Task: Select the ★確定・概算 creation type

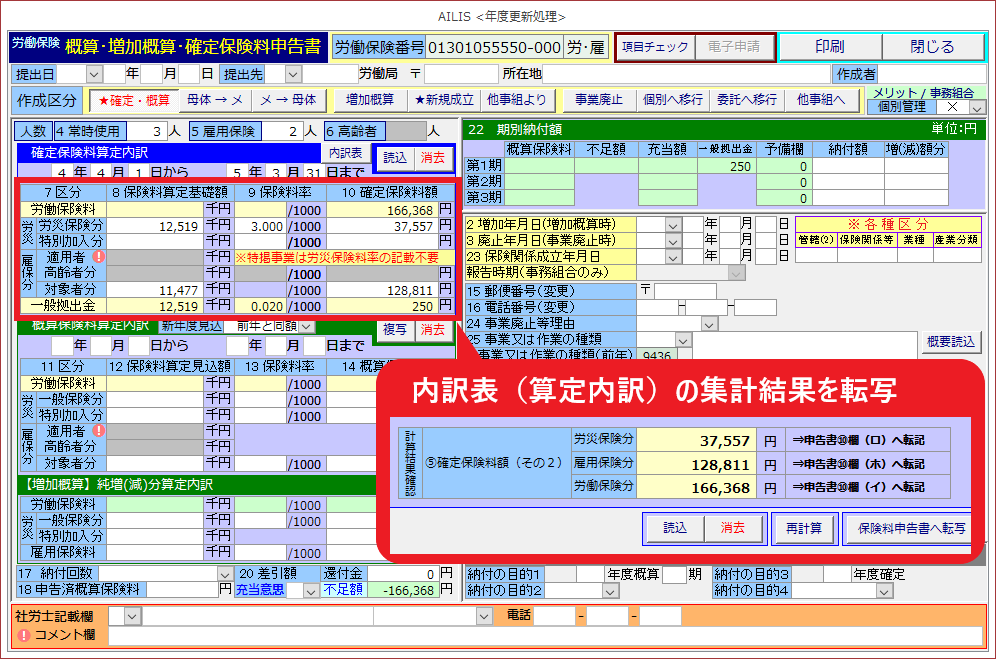Action: point(131,100)
